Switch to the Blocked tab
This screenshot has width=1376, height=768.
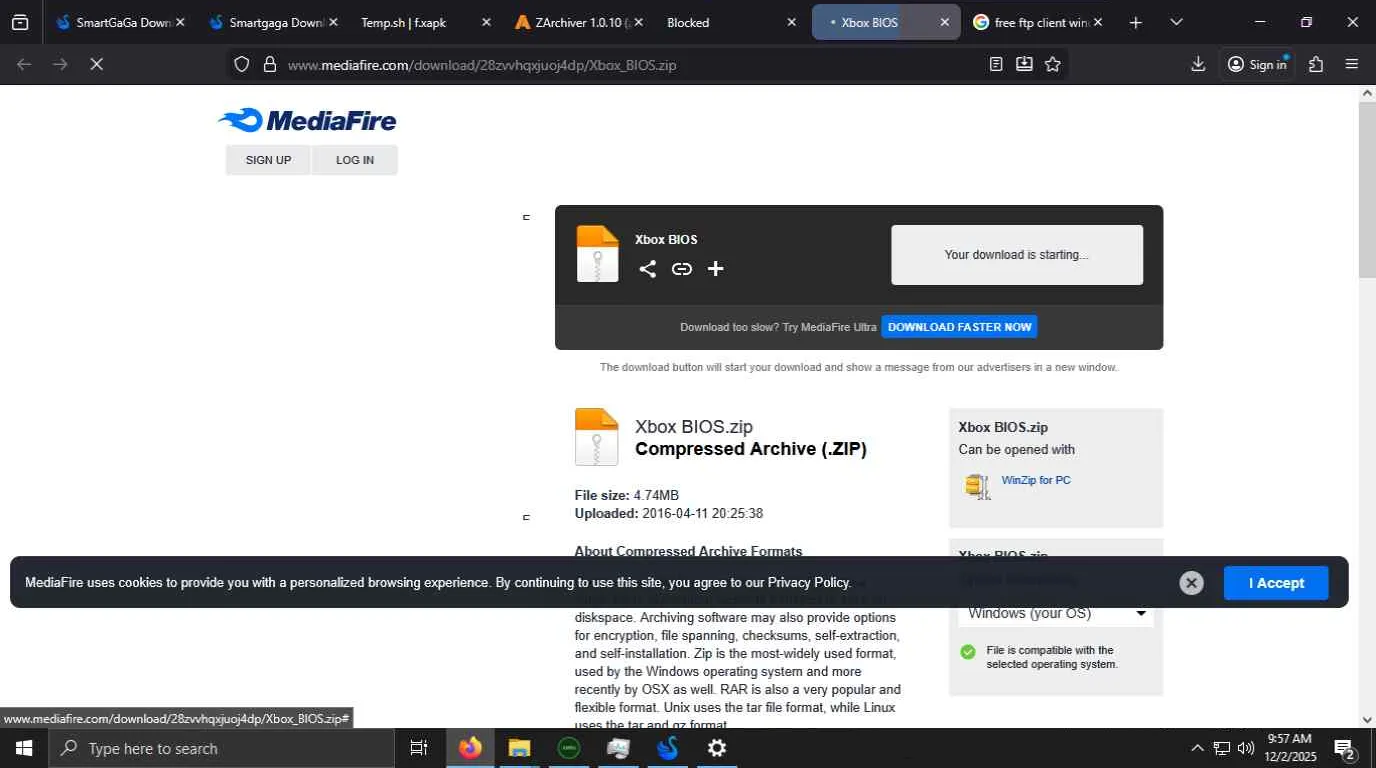pyautogui.click(x=720, y=22)
